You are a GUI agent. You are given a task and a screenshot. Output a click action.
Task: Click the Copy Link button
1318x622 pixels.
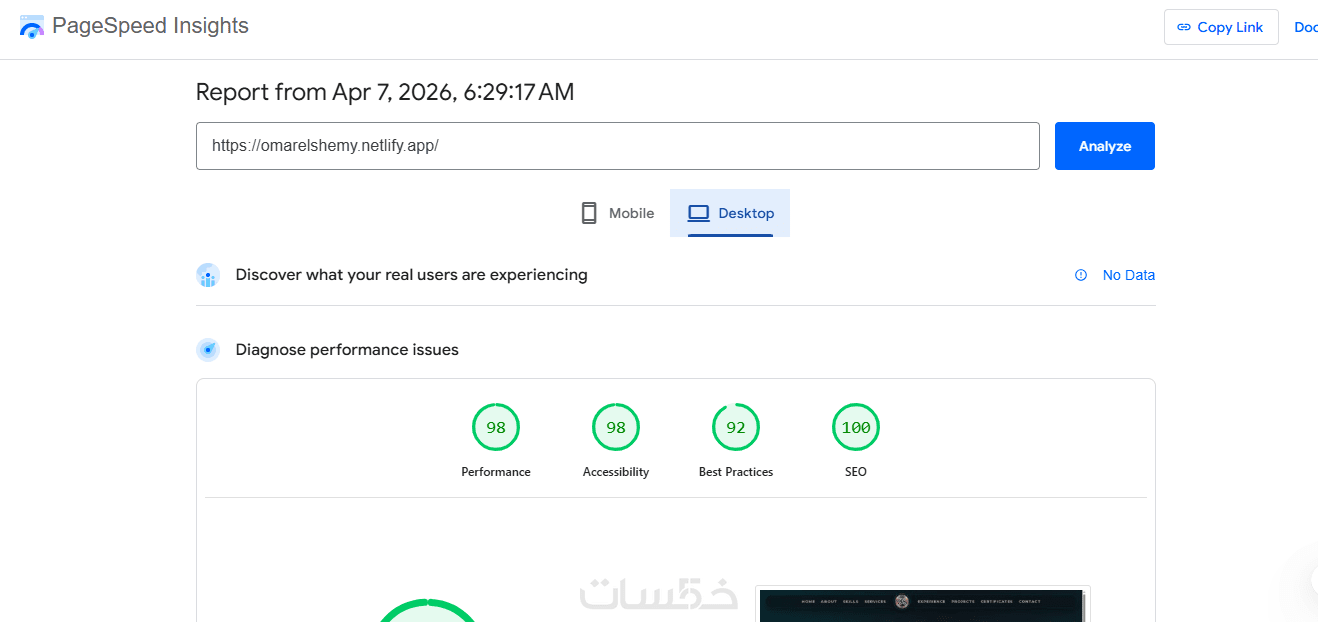1221,27
